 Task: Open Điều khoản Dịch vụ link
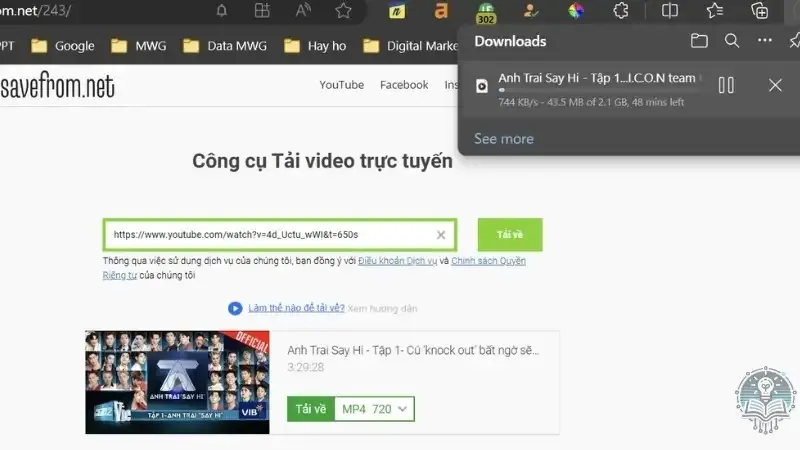(397, 261)
